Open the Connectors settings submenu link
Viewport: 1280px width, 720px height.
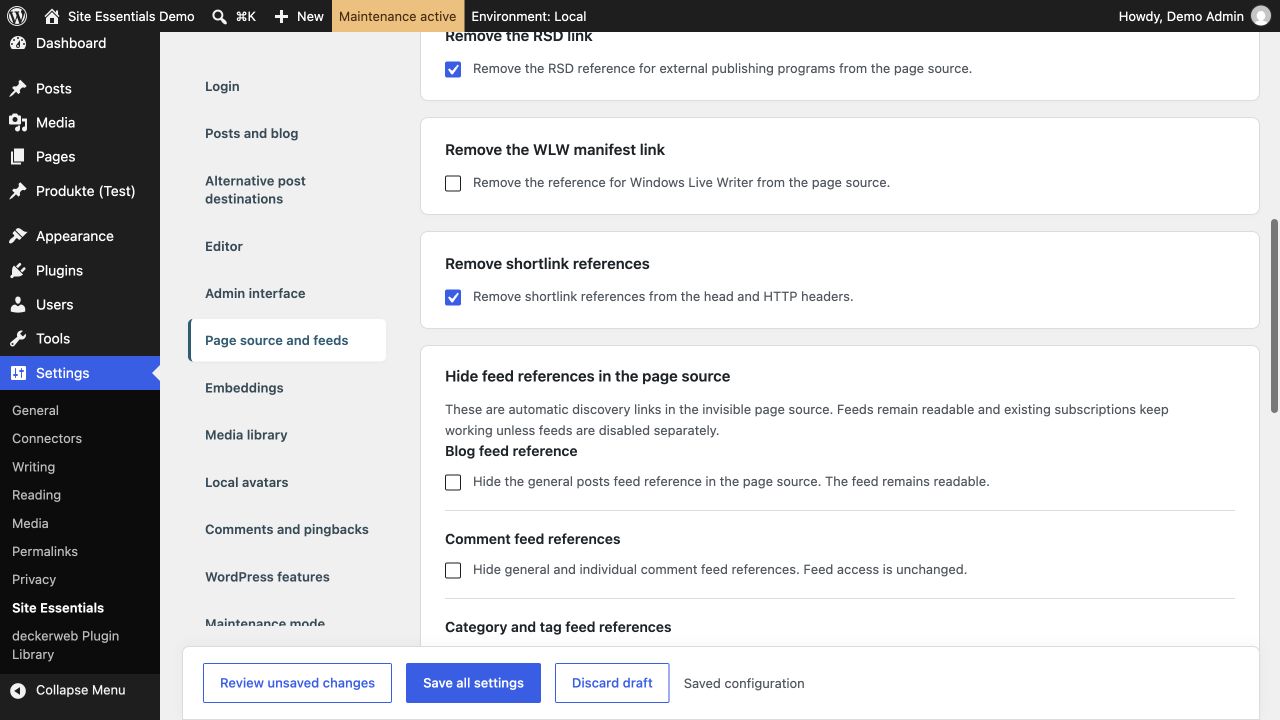coord(47,438)
